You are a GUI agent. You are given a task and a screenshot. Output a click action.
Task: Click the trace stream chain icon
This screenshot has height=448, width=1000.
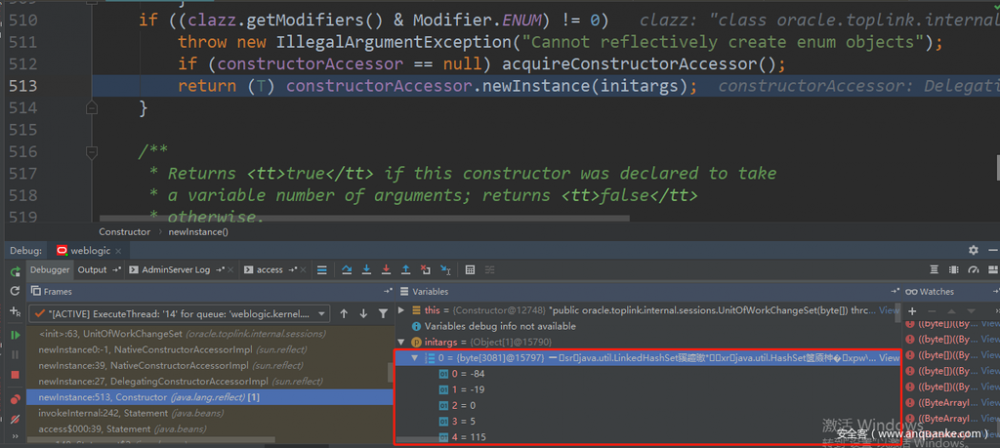[x=489, y=270]
